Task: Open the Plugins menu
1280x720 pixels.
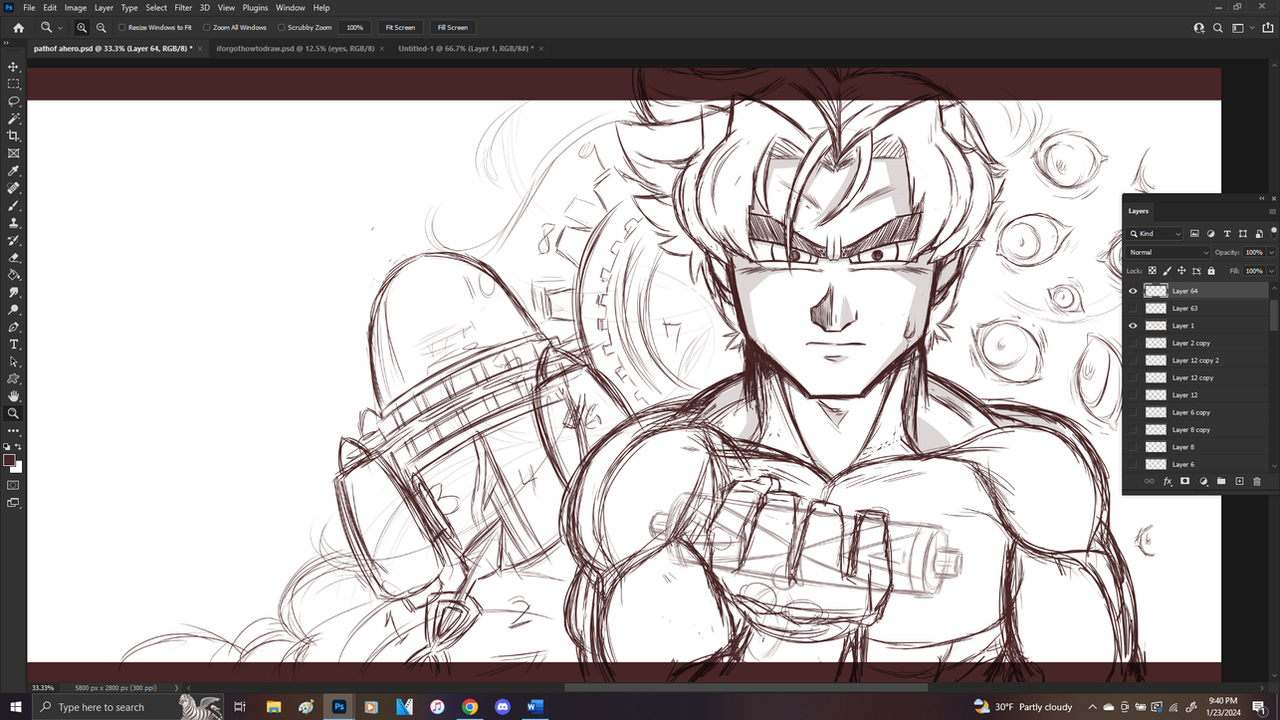Action: (255, 7)
